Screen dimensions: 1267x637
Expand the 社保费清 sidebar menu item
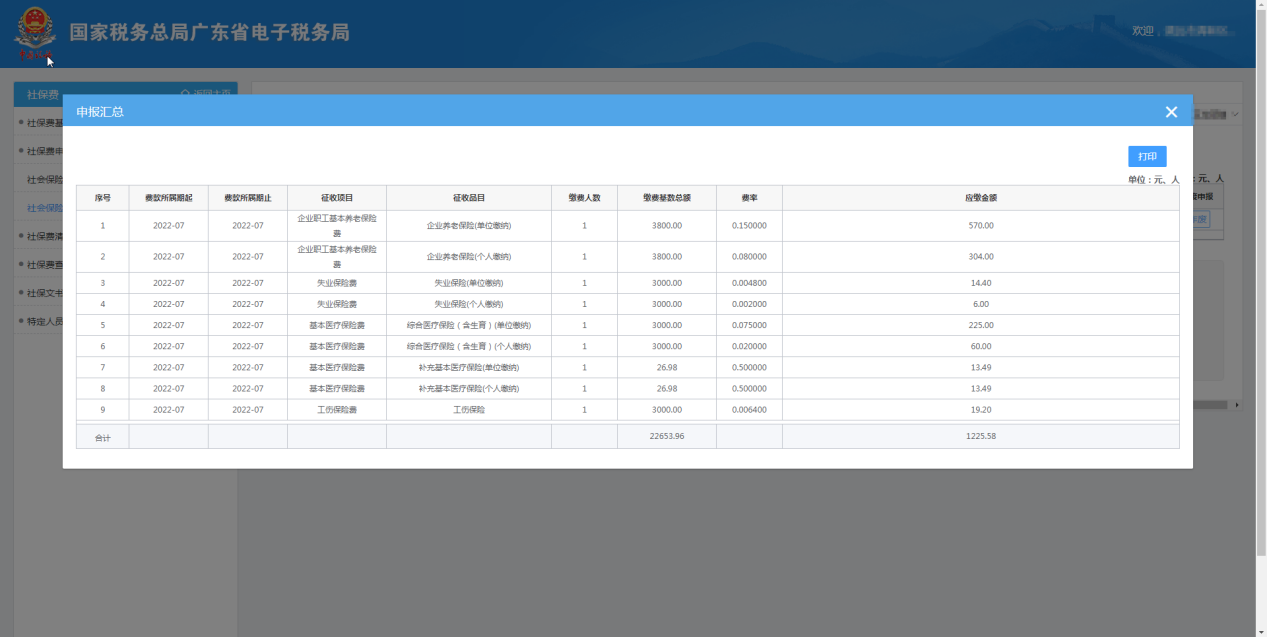click(40, 236)
